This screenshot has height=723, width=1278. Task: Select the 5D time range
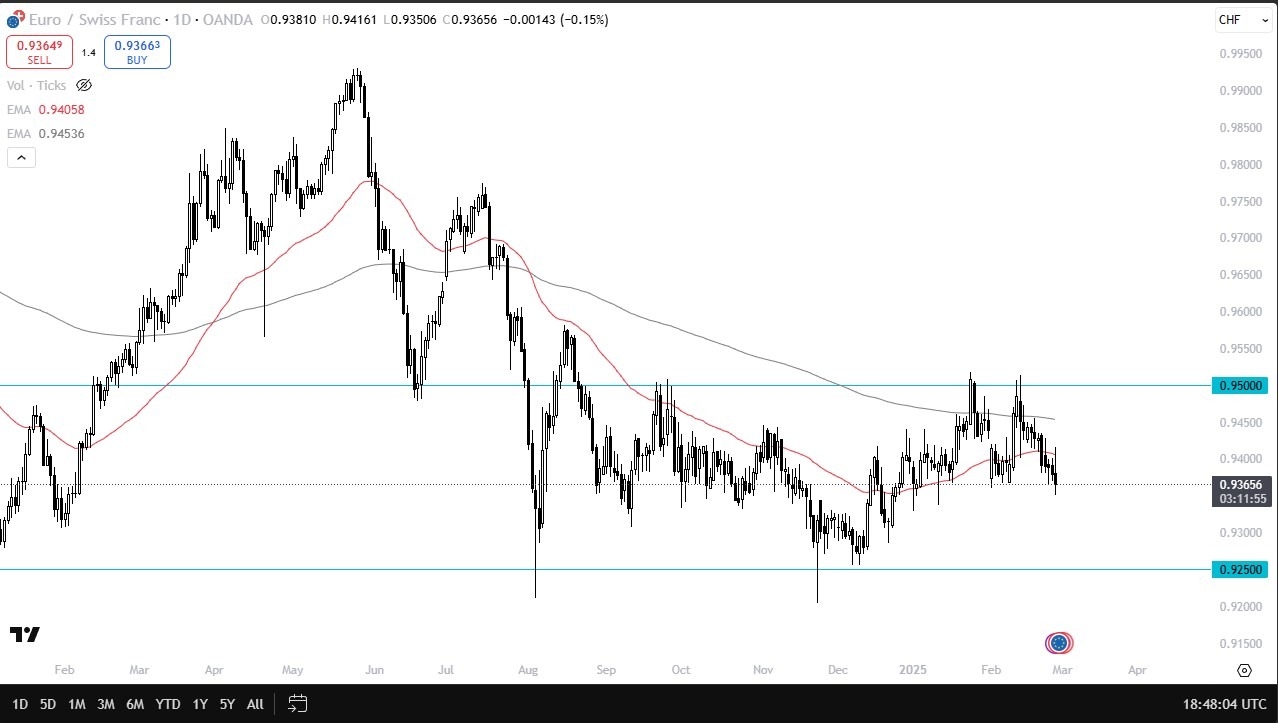pyautogui.click(x=48, y=704)
